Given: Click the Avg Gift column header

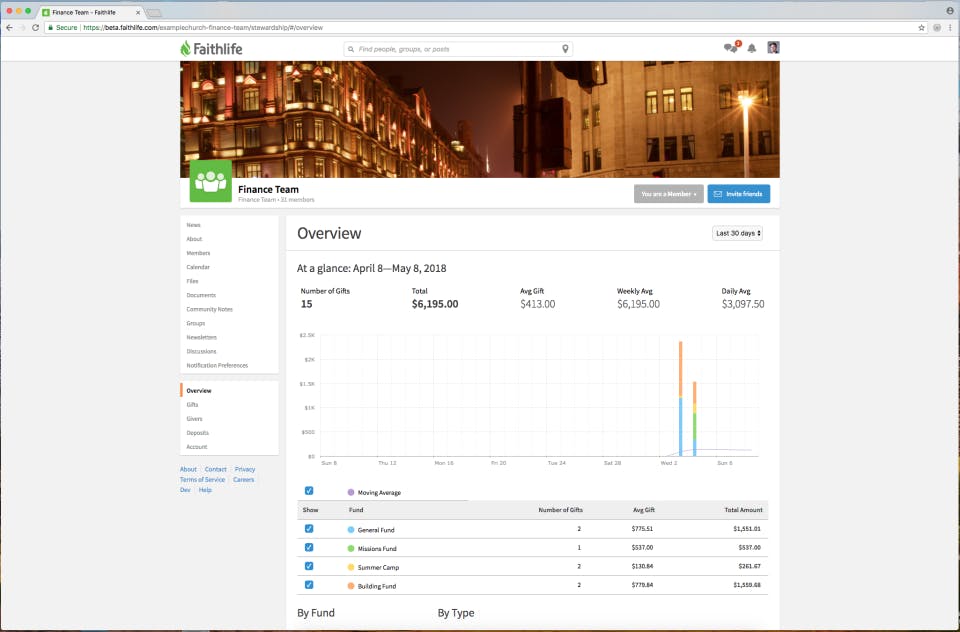Looking at the screenshot, I should coord(644,510).
